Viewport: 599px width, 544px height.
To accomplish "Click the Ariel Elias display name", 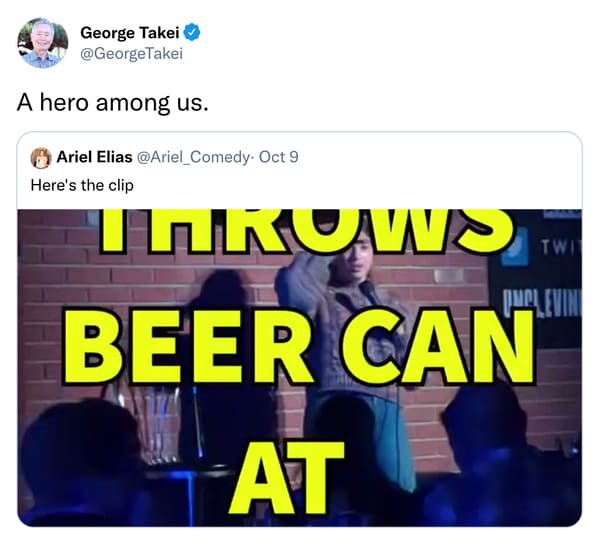I will [94, 157].
